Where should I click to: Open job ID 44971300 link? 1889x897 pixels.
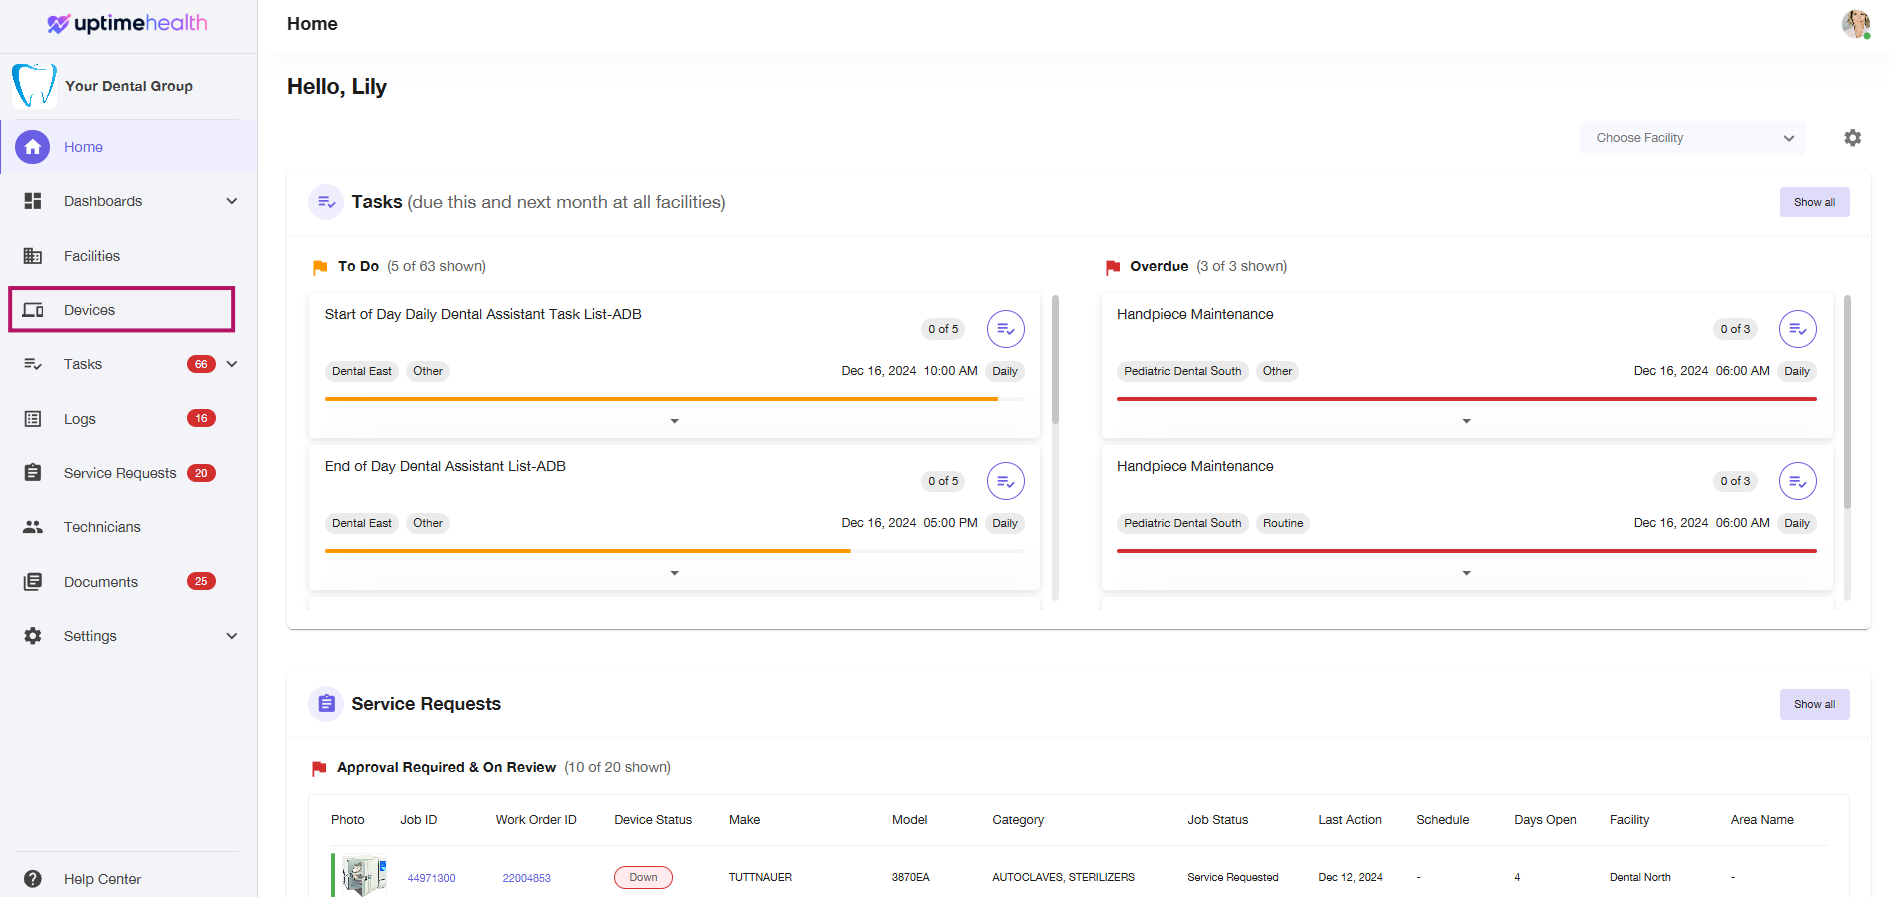point(431,878)
